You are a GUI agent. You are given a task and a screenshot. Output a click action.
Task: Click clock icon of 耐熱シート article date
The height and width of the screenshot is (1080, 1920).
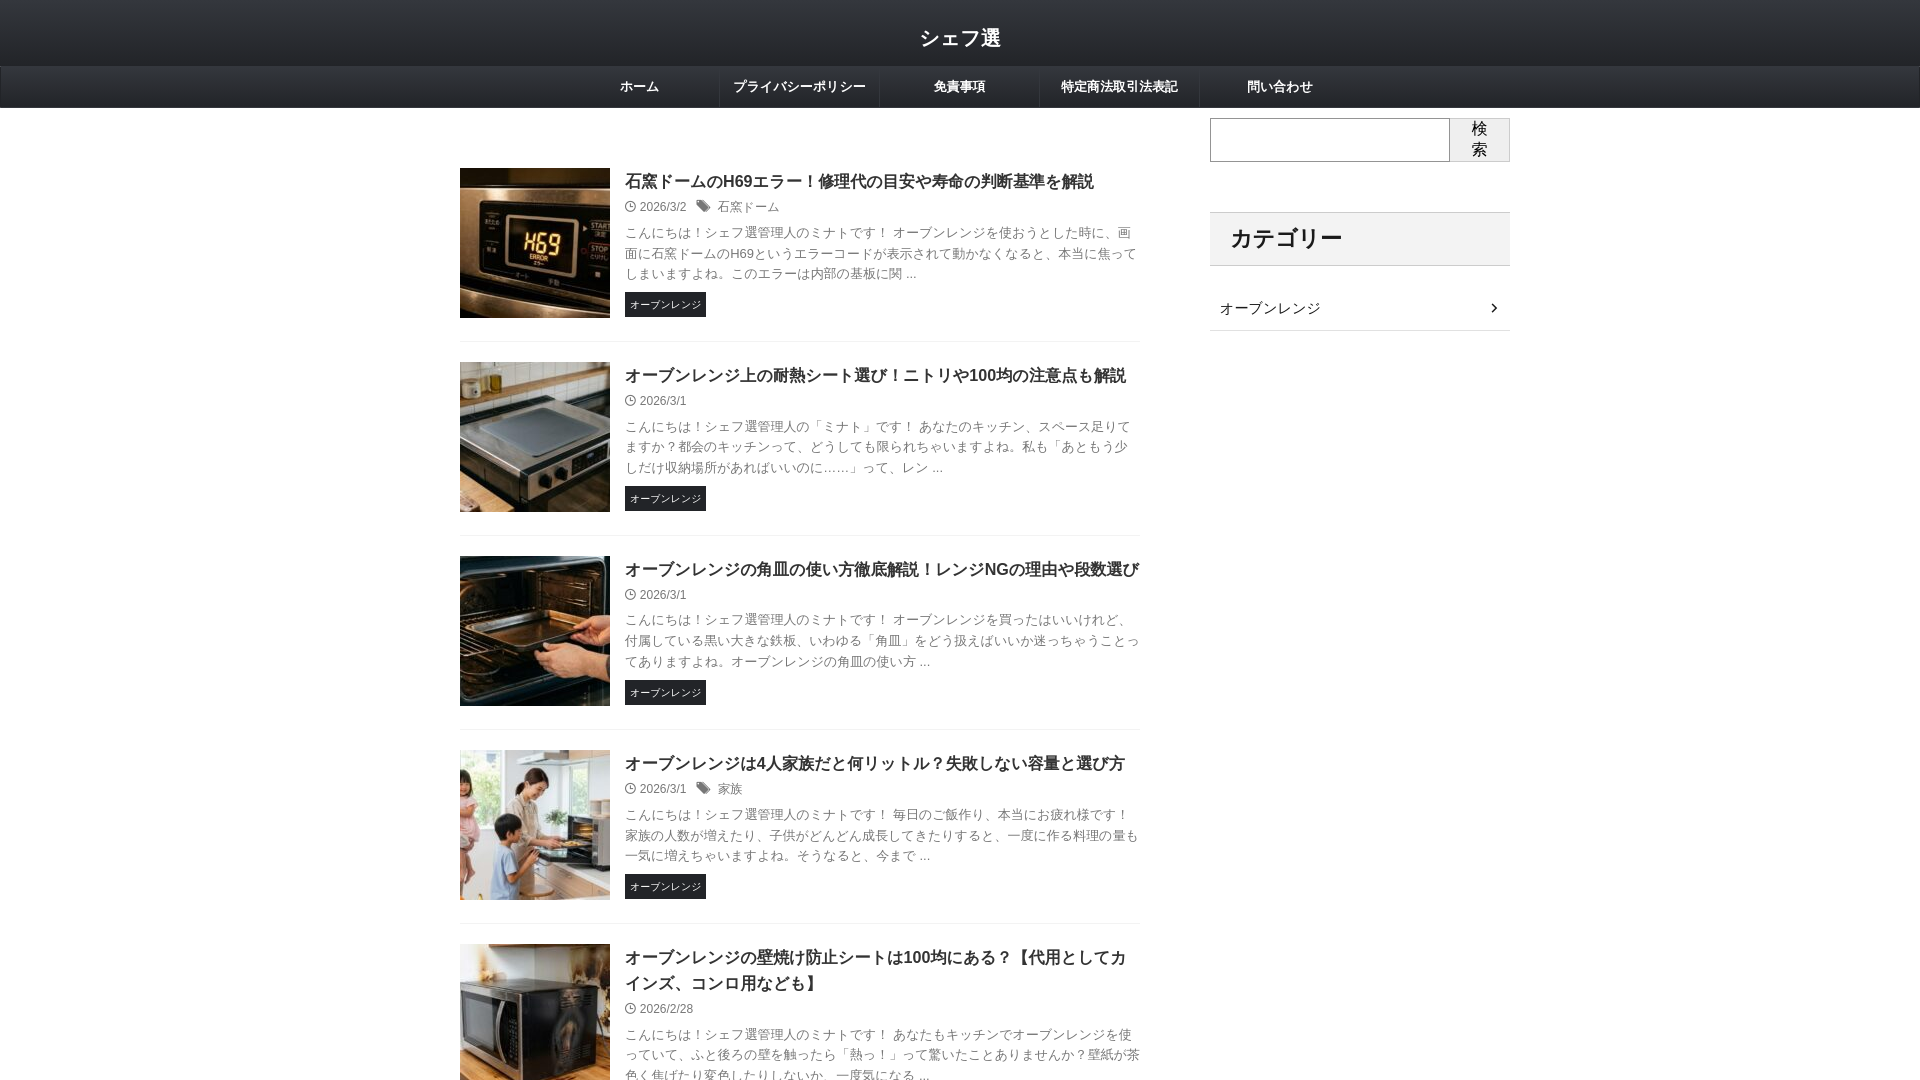click(x=631, y=401)
